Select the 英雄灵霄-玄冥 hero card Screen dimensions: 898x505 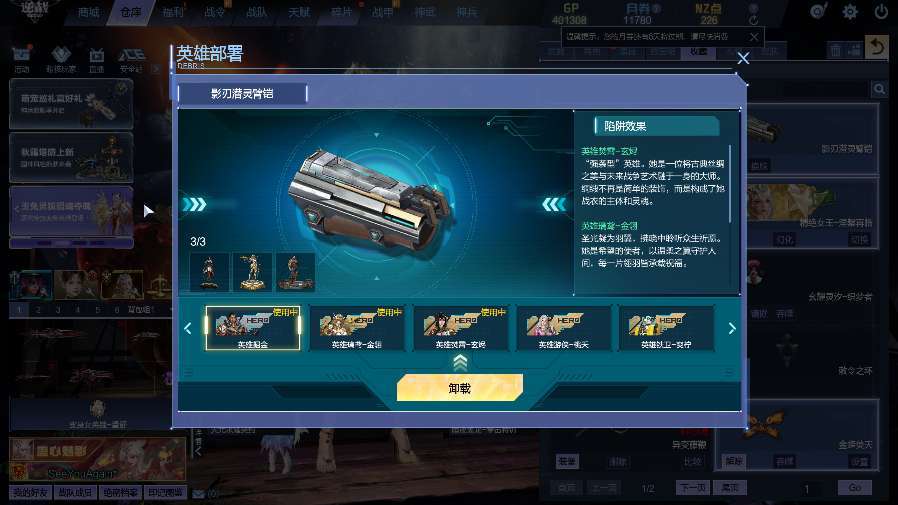point(460,328)
